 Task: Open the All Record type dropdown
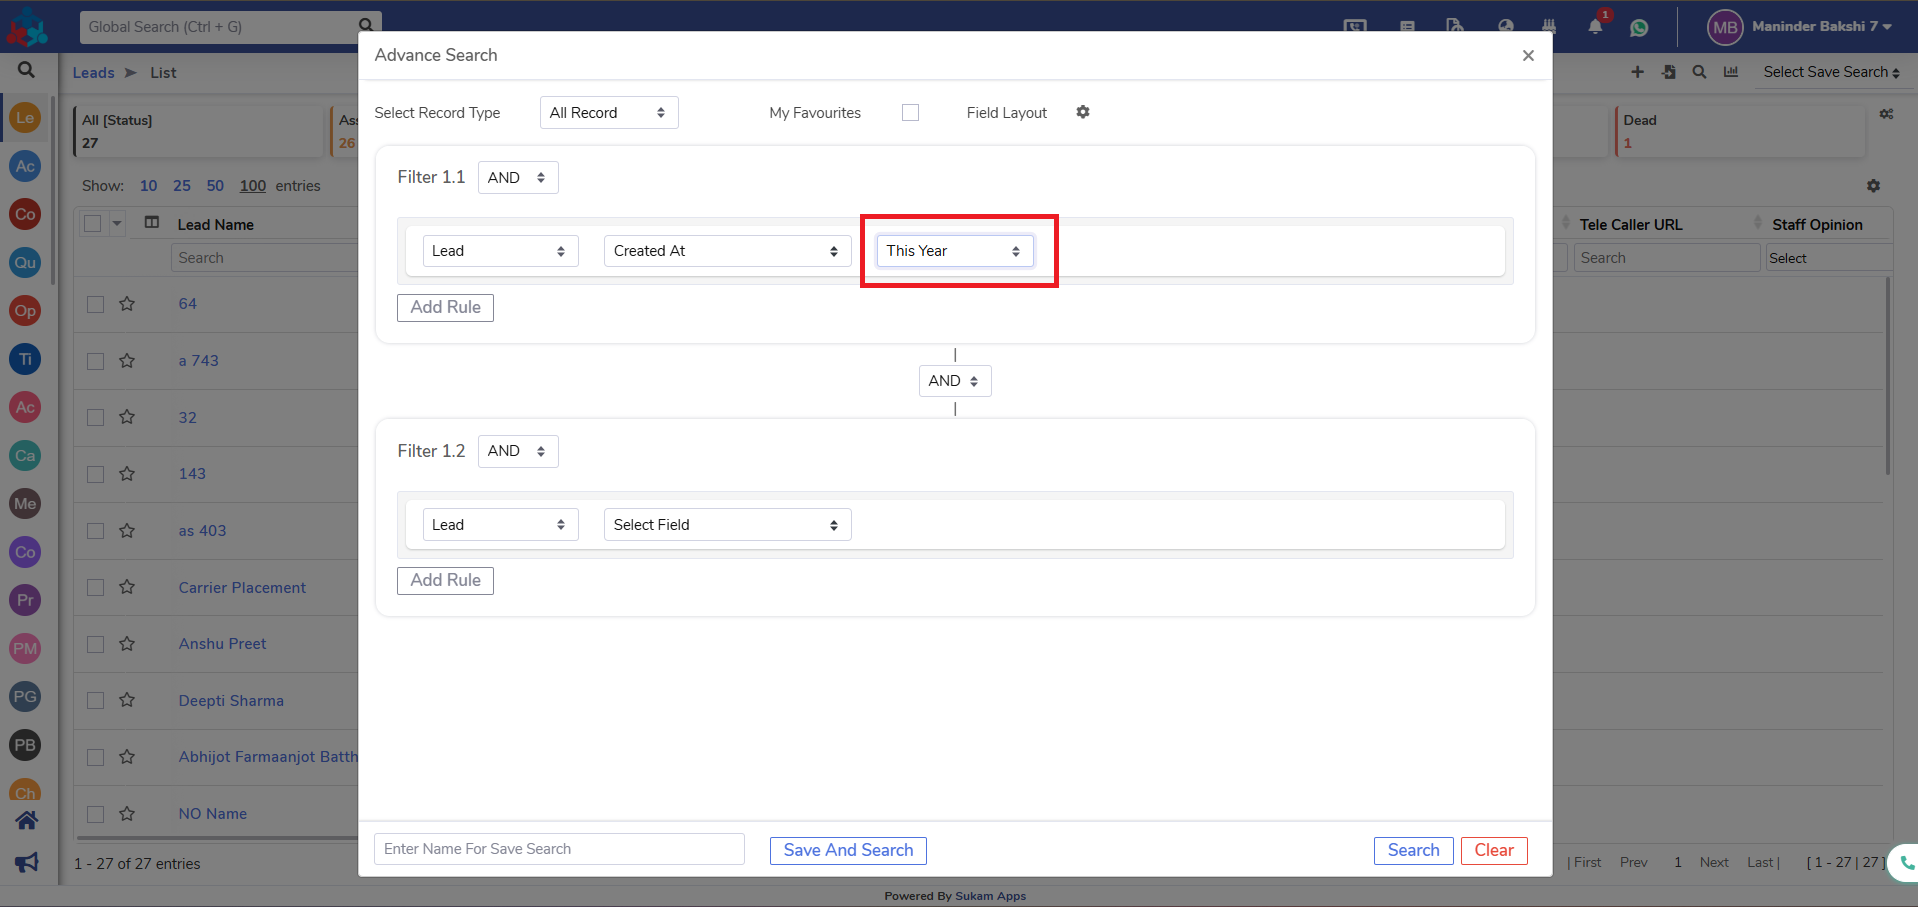click(609, 113)
